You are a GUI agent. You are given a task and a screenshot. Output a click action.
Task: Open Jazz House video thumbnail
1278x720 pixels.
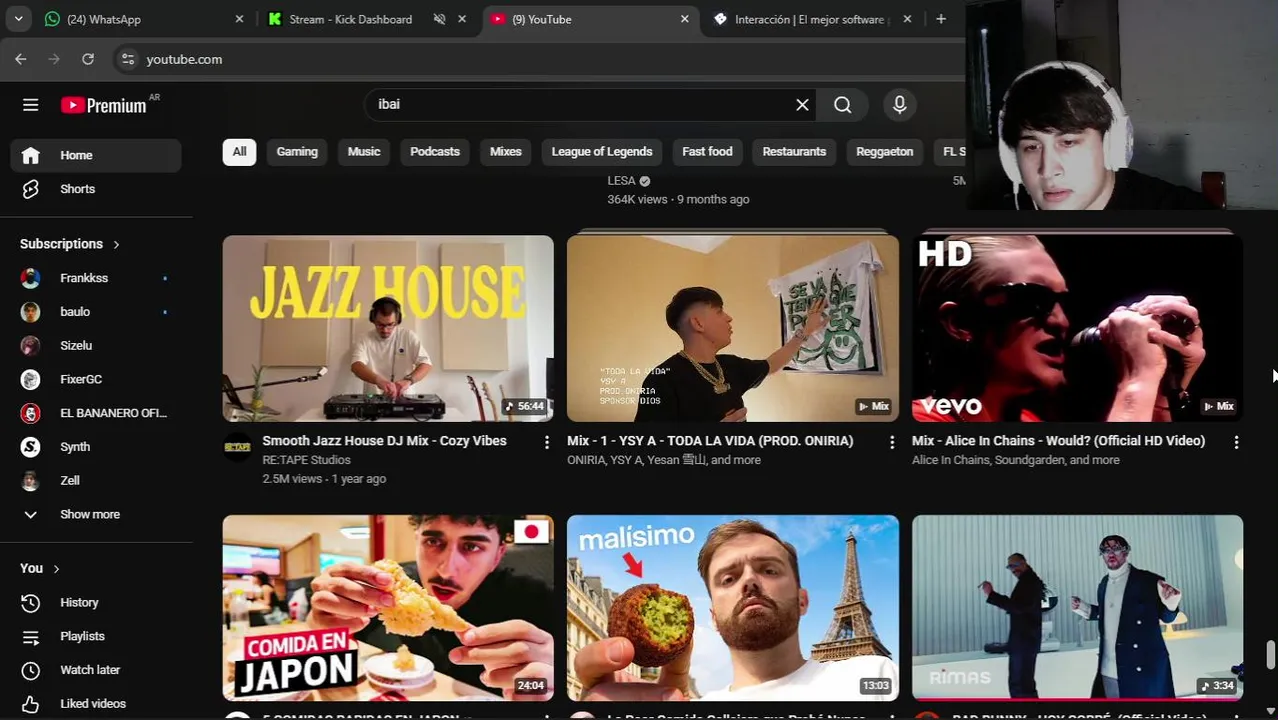[388, 328]
